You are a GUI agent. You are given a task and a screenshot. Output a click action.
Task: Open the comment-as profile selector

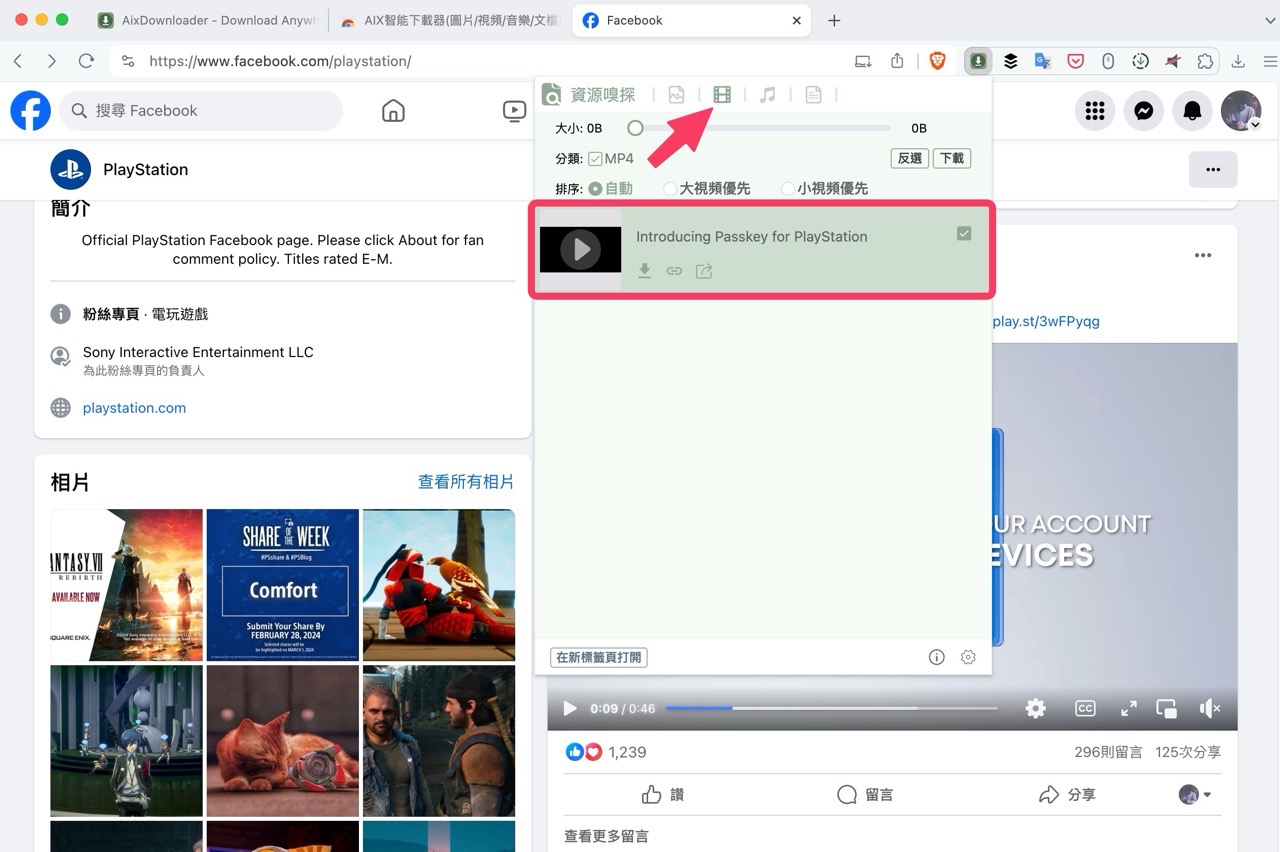1195,795
